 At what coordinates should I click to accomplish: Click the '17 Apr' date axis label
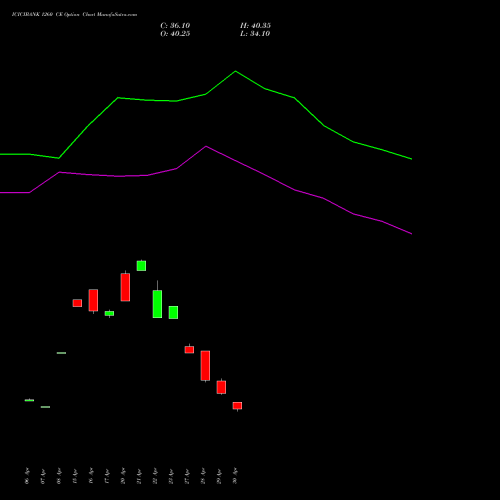(x=107, y=476)
